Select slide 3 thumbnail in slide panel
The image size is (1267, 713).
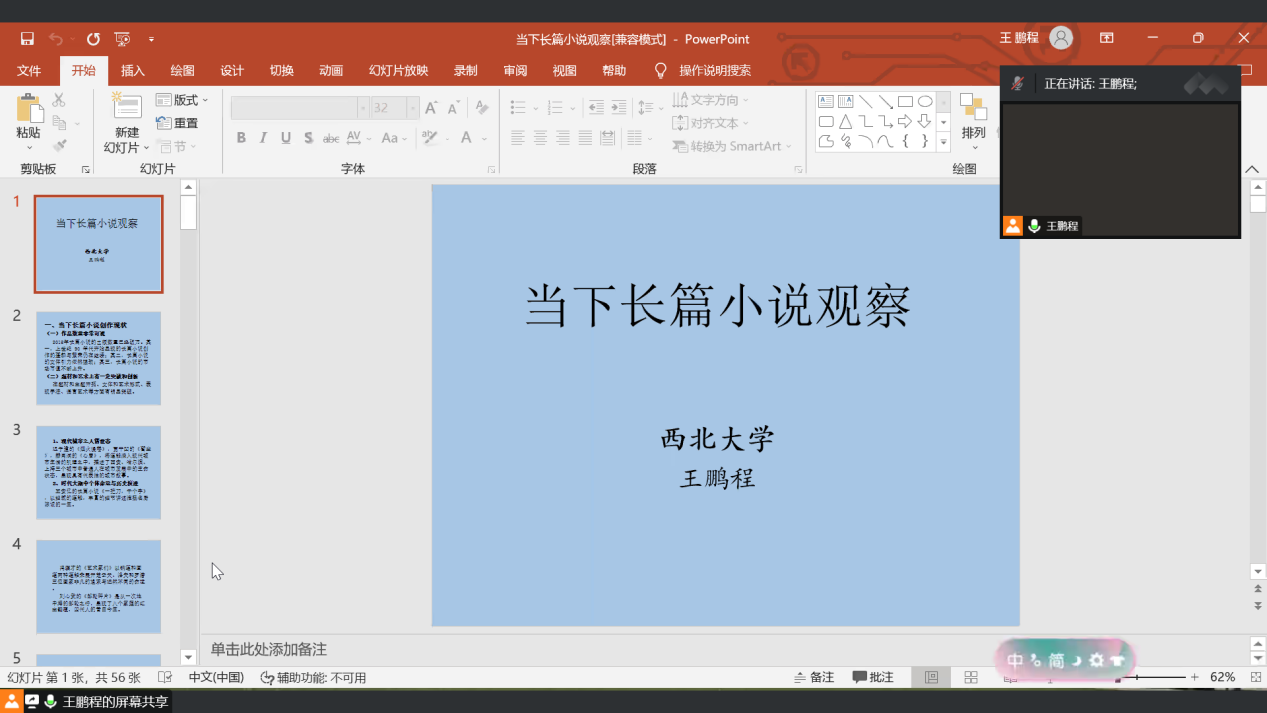point(98,472)
